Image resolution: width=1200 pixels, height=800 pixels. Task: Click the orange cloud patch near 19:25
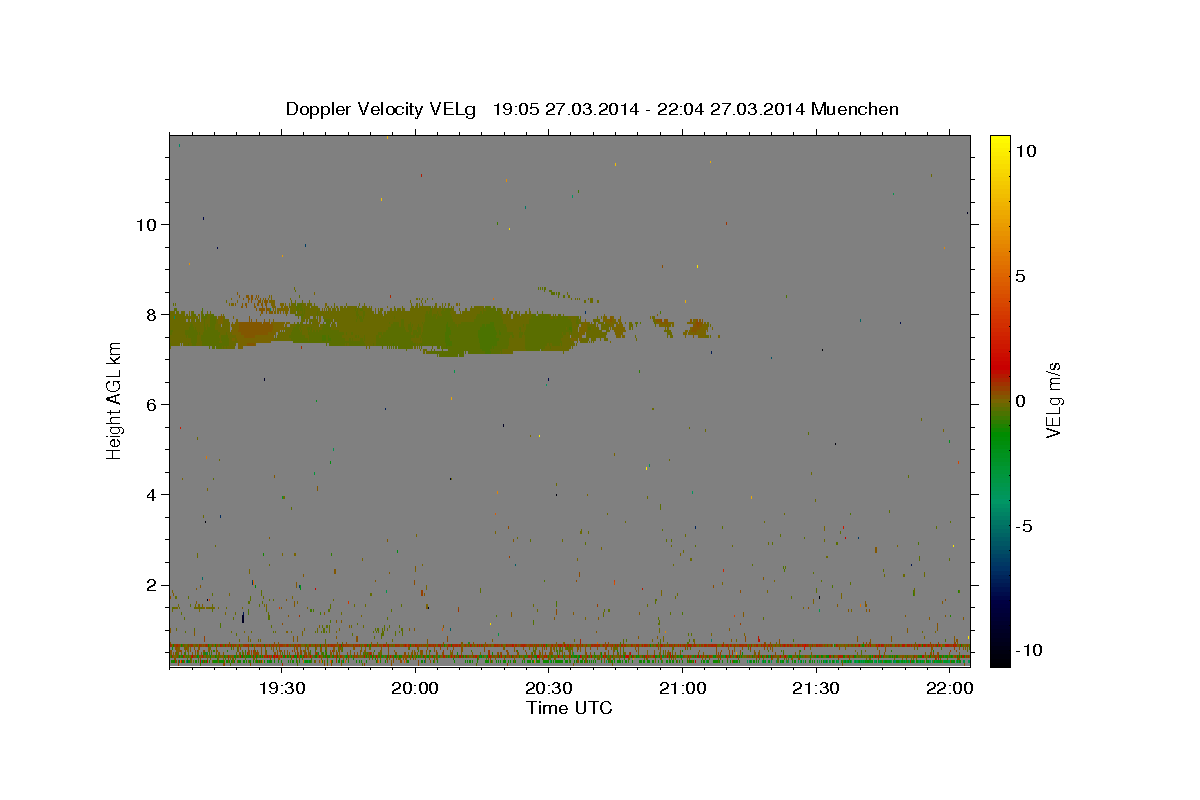[x=255, y=331]
